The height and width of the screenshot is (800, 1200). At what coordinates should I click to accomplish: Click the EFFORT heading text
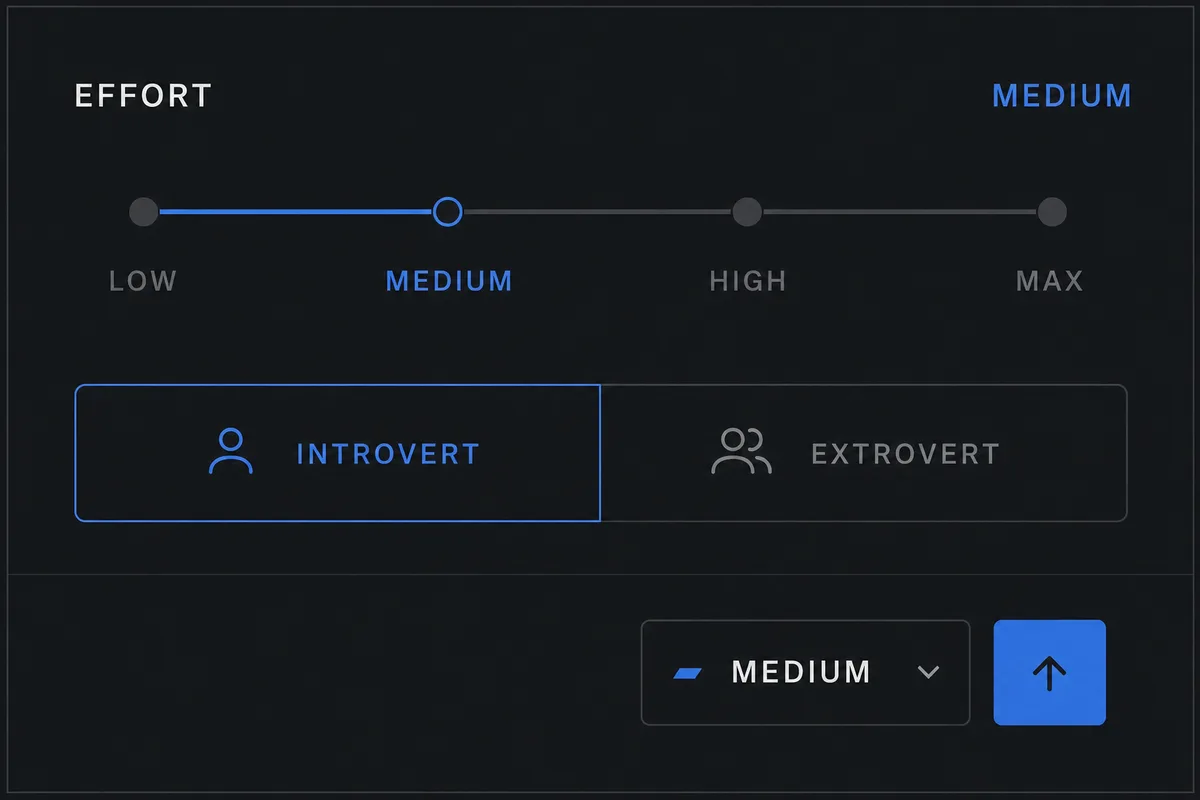144,96
